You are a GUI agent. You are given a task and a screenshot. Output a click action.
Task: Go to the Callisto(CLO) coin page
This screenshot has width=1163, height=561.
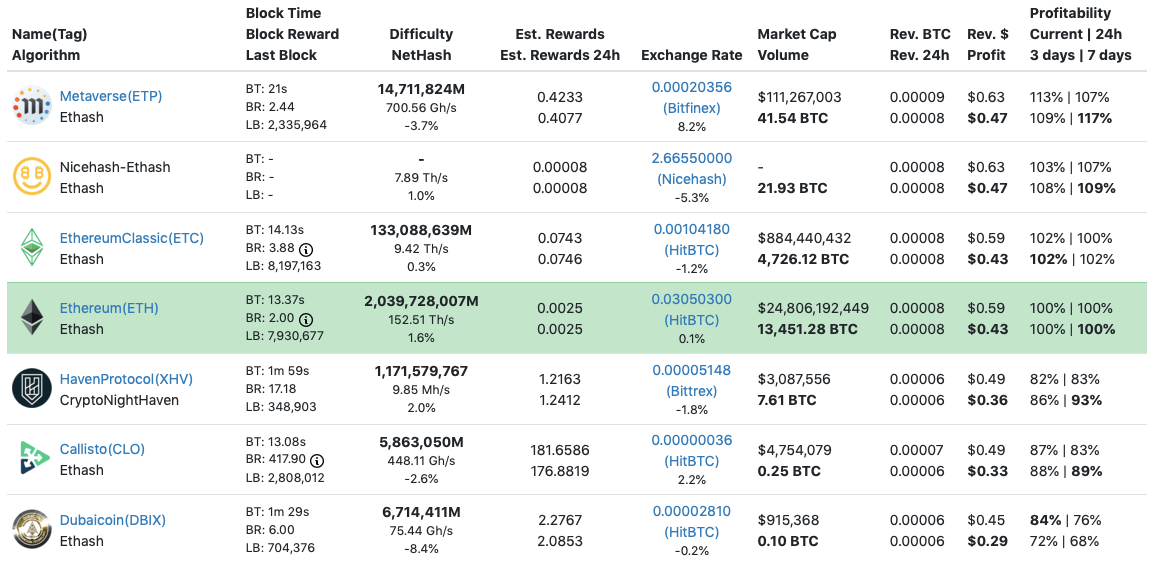pos(102,449)
